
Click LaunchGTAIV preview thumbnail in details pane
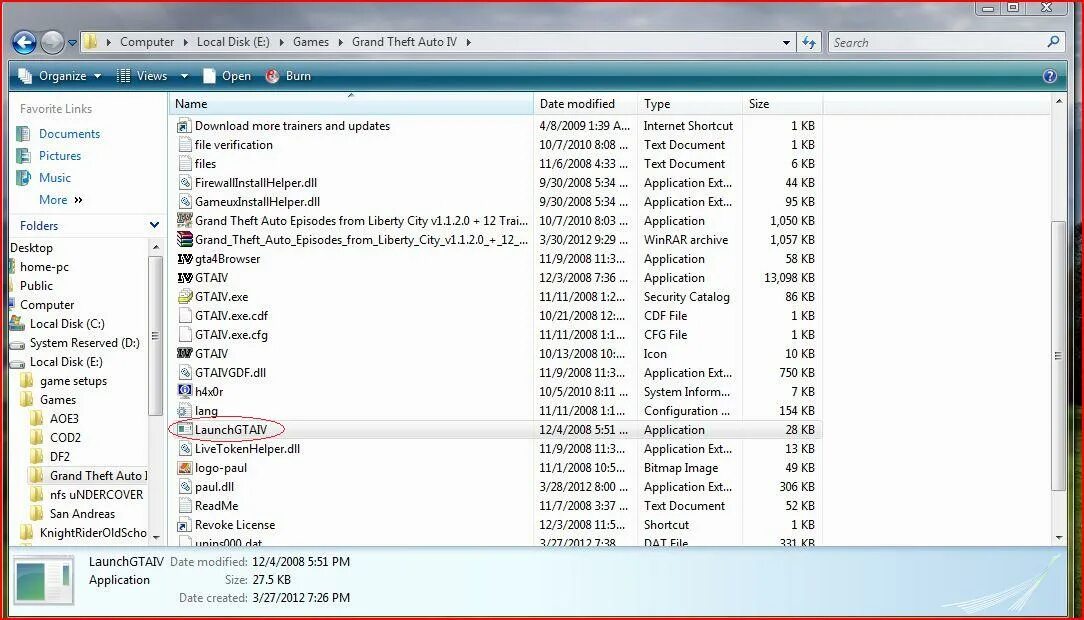point(44,581)
